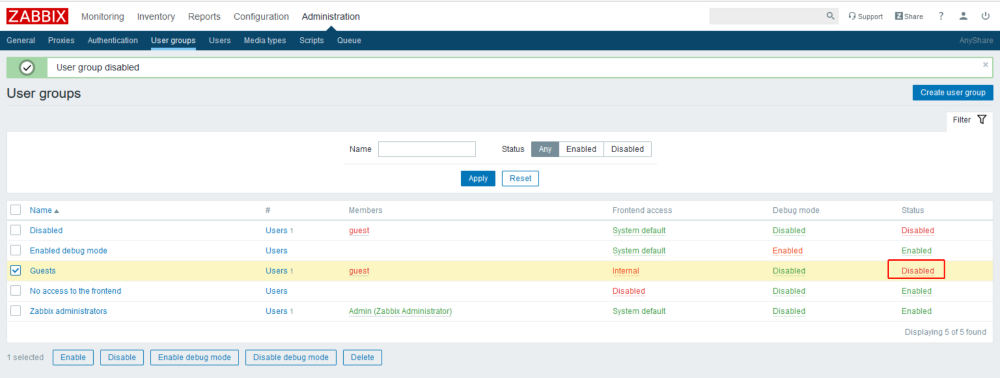Viewport: 1000px width, 378px height.
Task: Go to the Users submenu
Action: tap(220, 40)
